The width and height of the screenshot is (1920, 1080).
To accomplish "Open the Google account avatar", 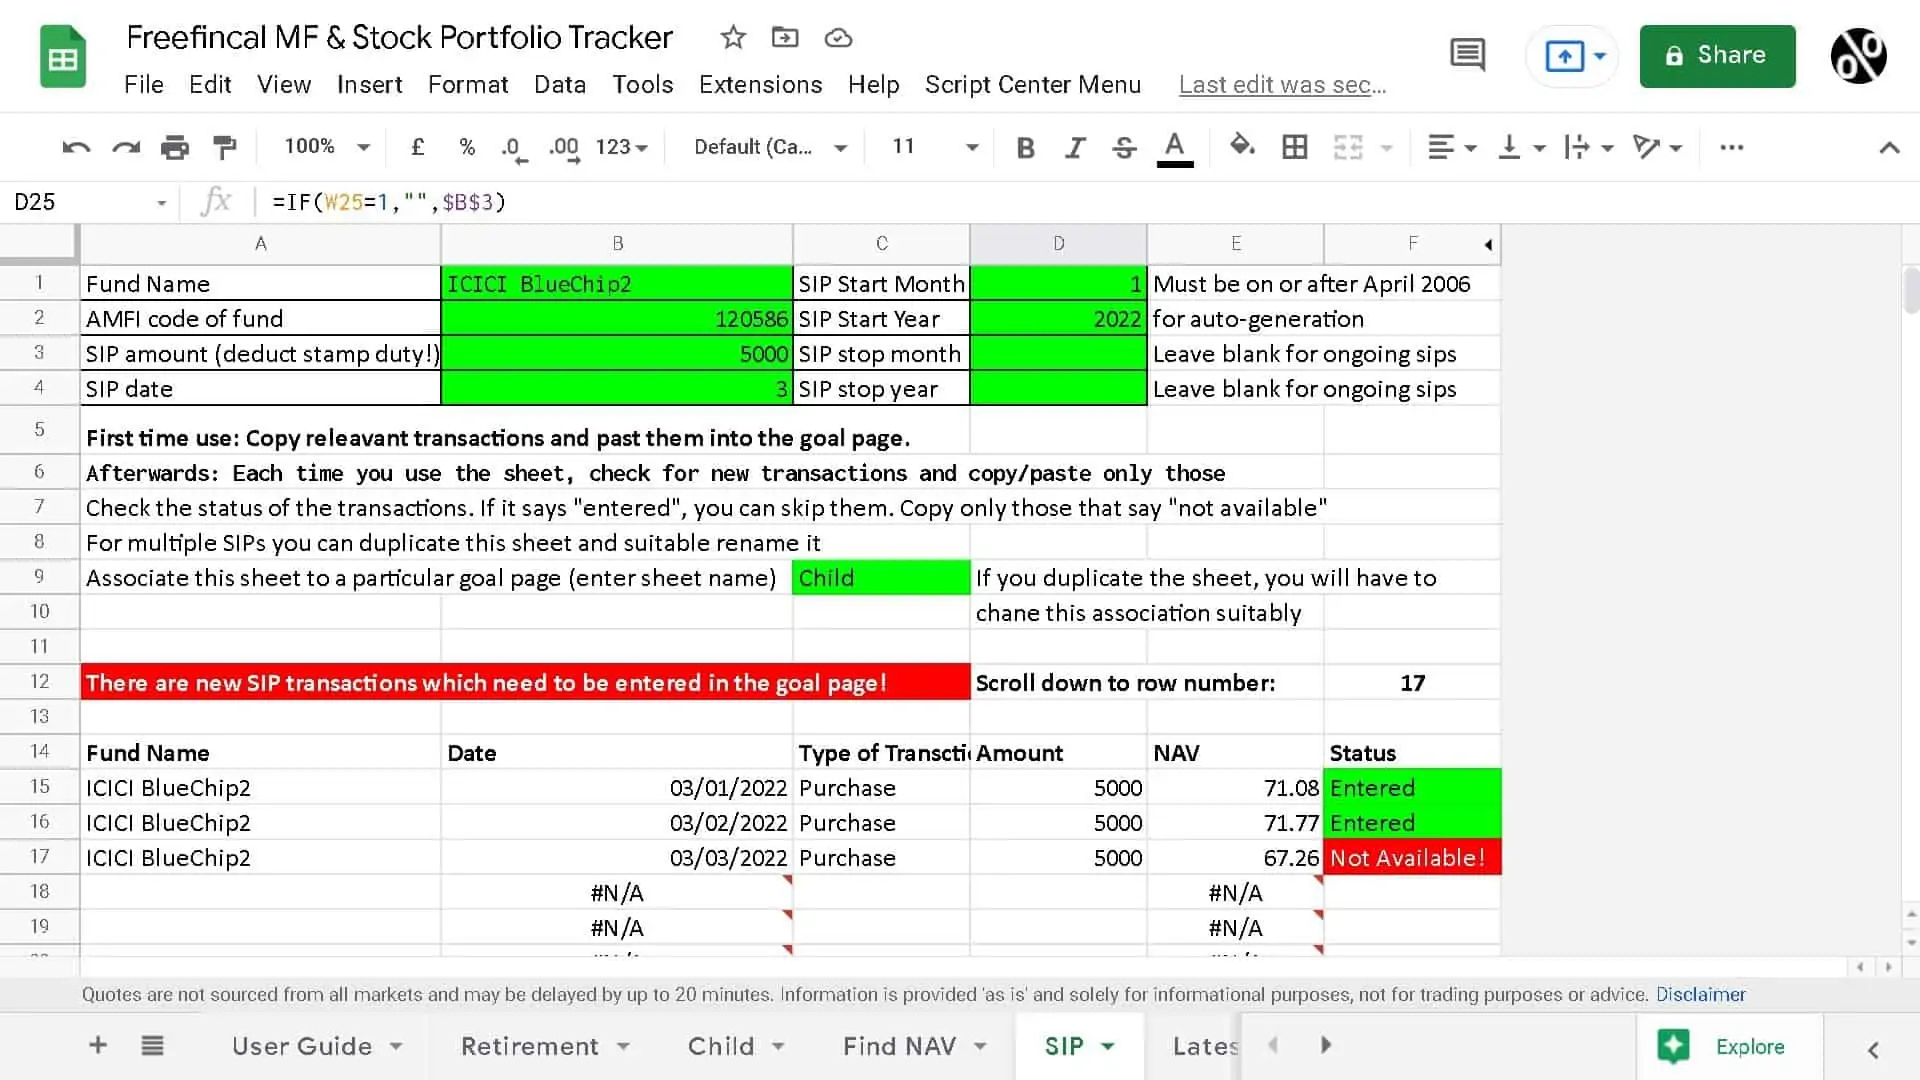I will [x=1858, y=56].
